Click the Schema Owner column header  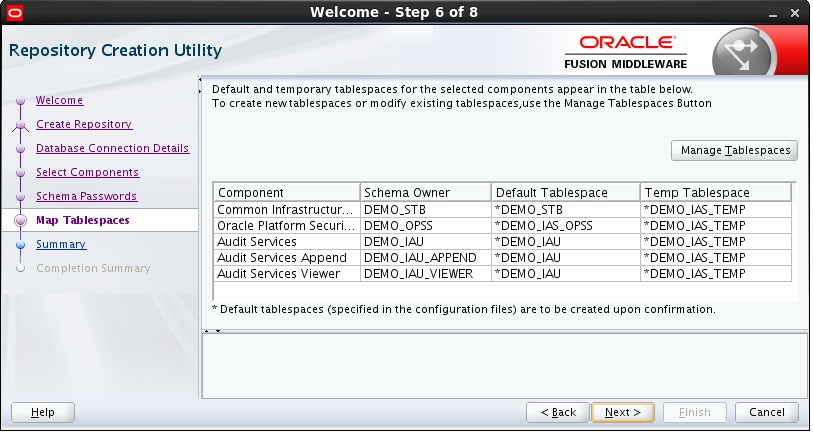click(426, 192)
